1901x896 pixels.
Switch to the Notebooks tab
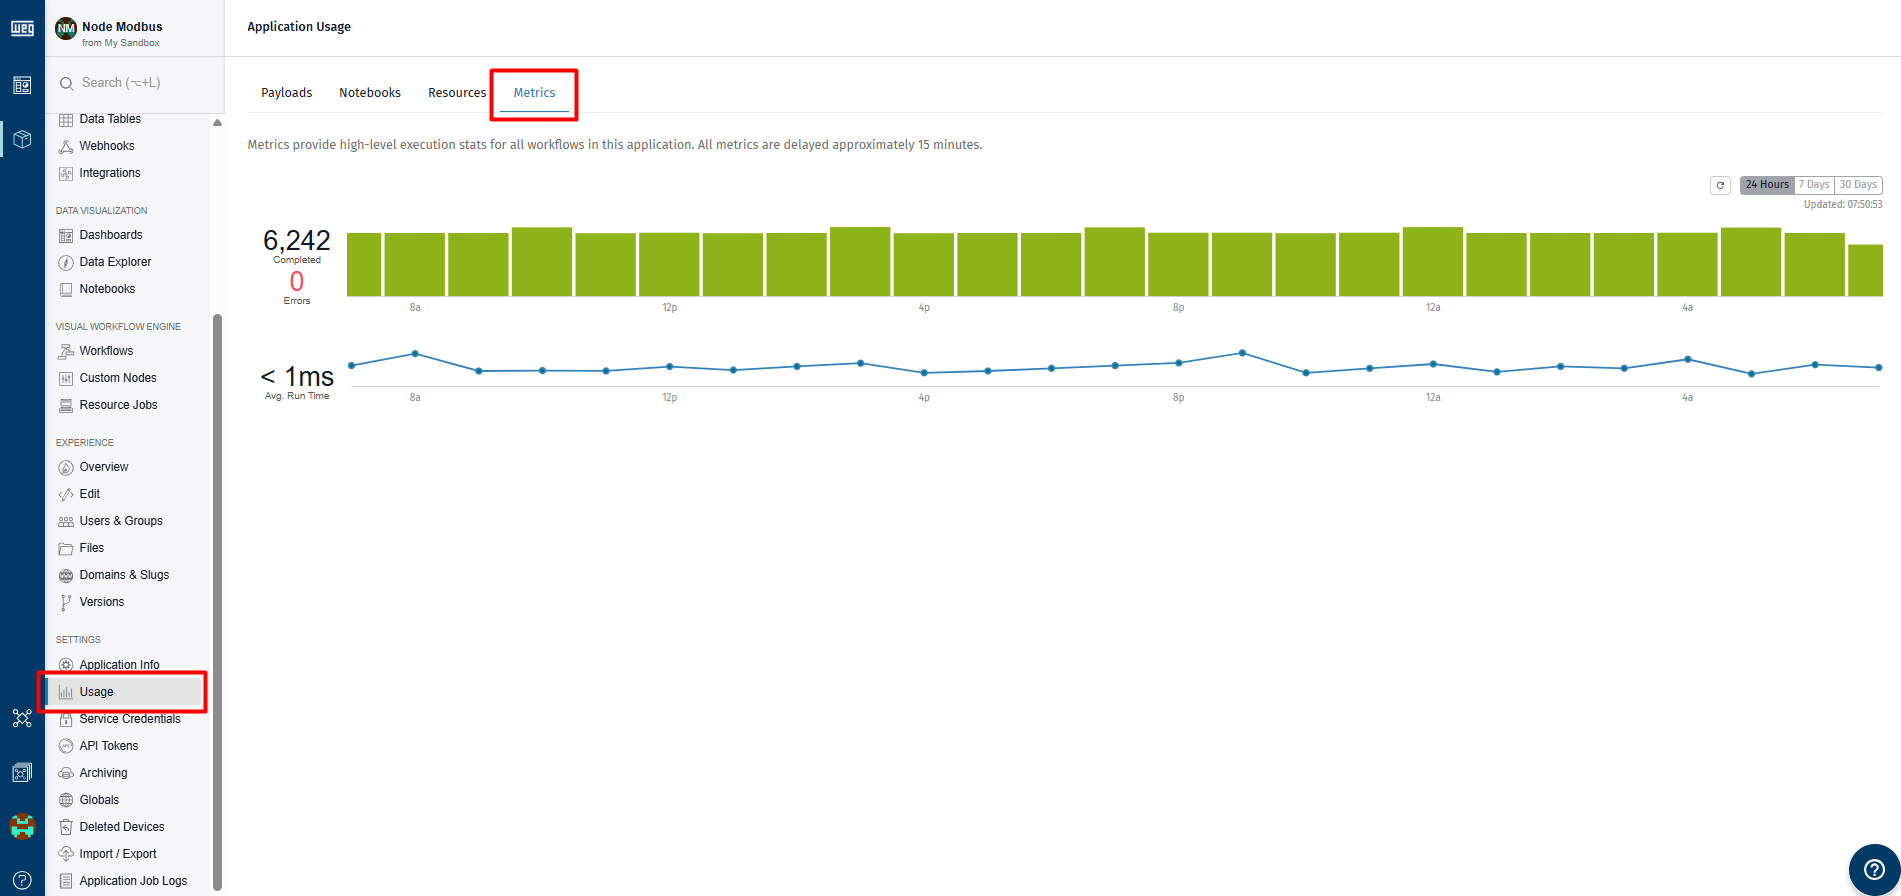(370, 92)
